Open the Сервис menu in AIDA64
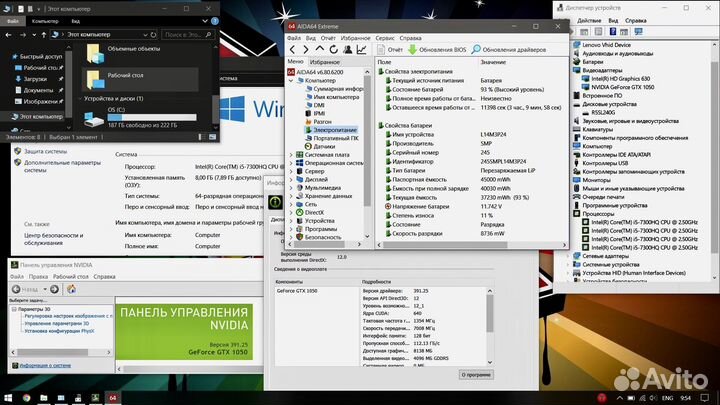The image size is (720, 405). [384, 37]
